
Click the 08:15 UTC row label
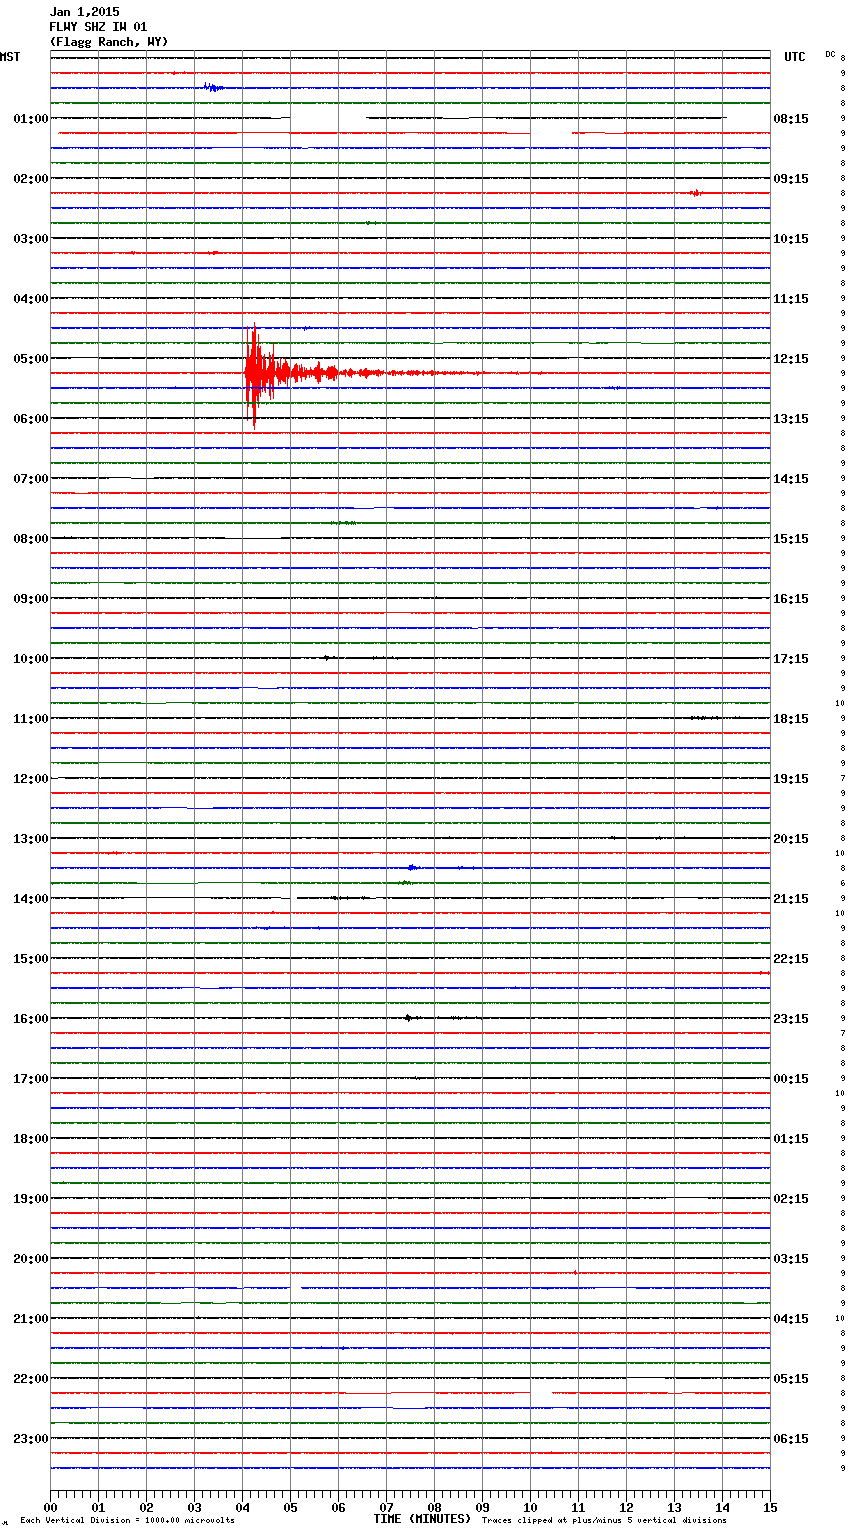(x=791, y=119)
